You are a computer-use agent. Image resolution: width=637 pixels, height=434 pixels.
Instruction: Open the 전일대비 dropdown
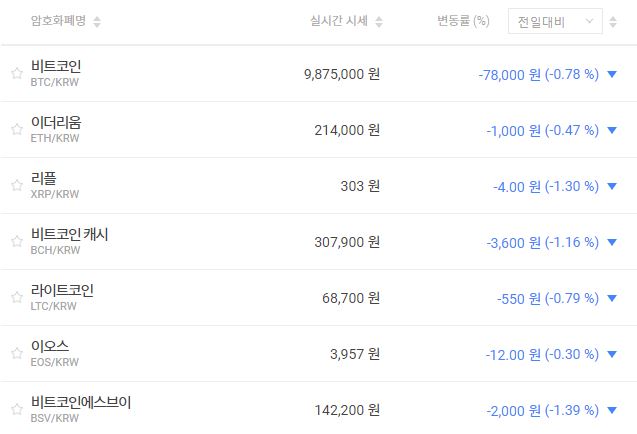(x=554, y=21)
